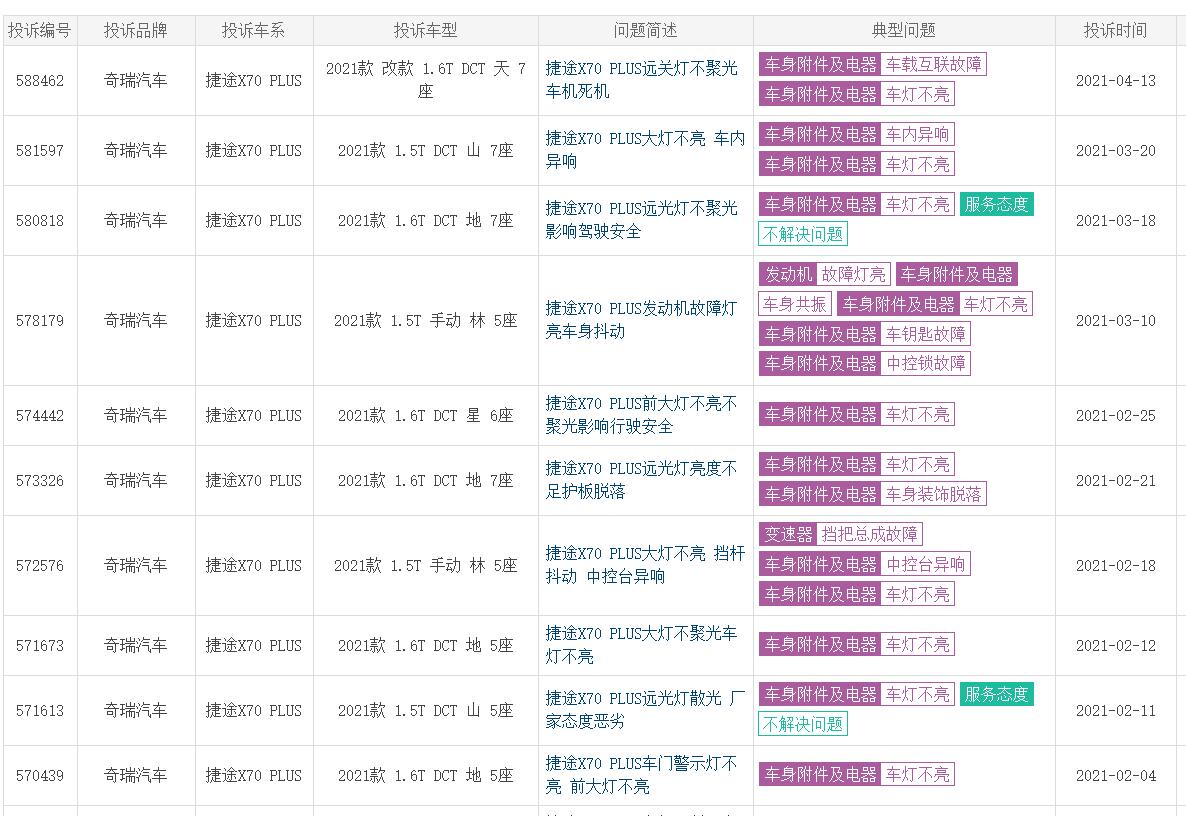Select complaint number 572576
This screenshot has width=1186, height=816.
(40, 566)
